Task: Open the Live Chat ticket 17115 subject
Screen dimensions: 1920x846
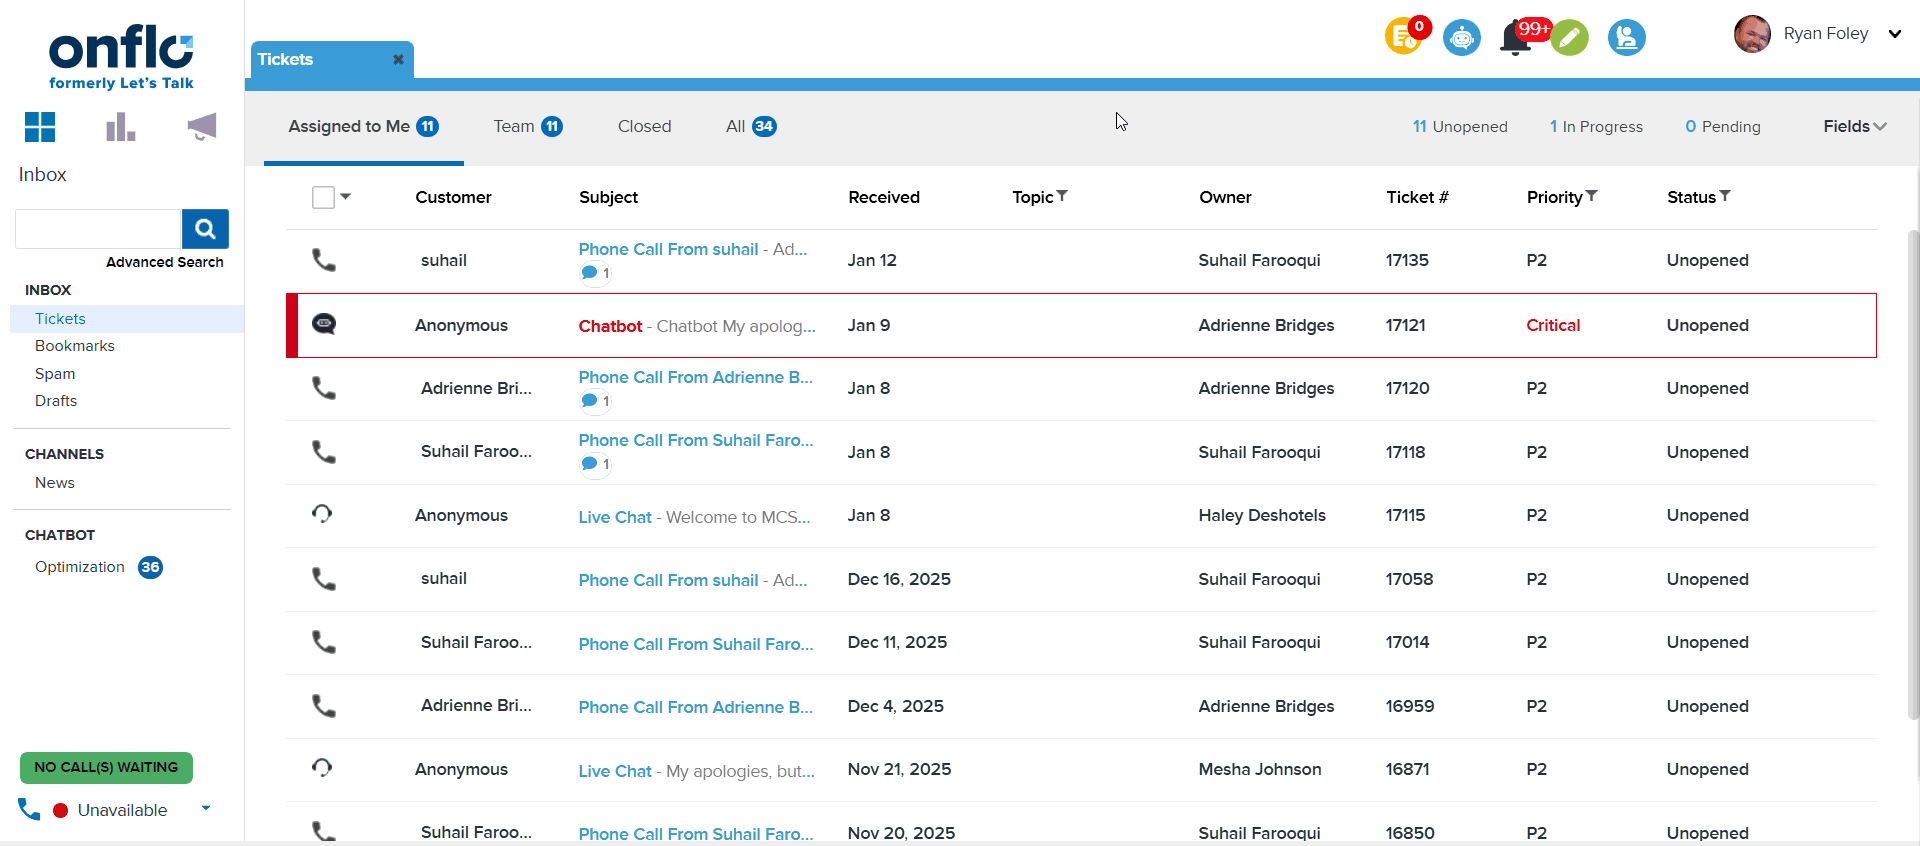Action: coord(615,517)
